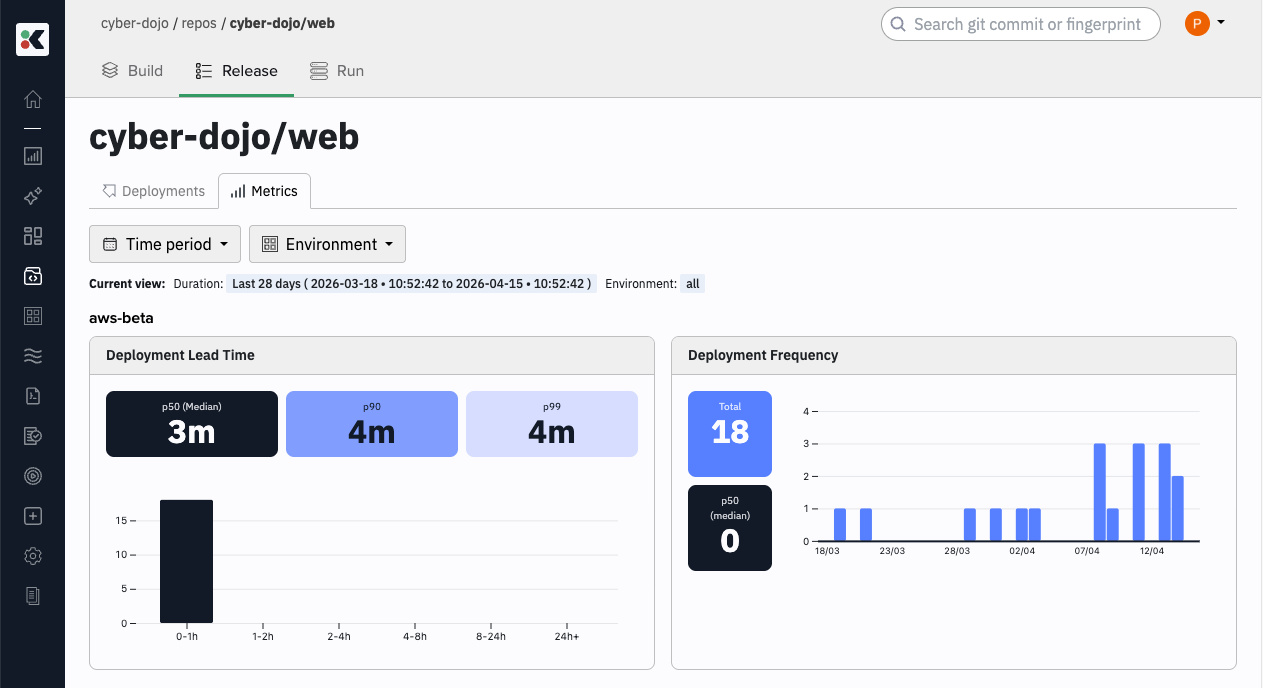Select the highlighted repos code-folder icon in the sidebar
Image resolution: width=1263 pixels, height=688 pixels.
coord(33,276)
